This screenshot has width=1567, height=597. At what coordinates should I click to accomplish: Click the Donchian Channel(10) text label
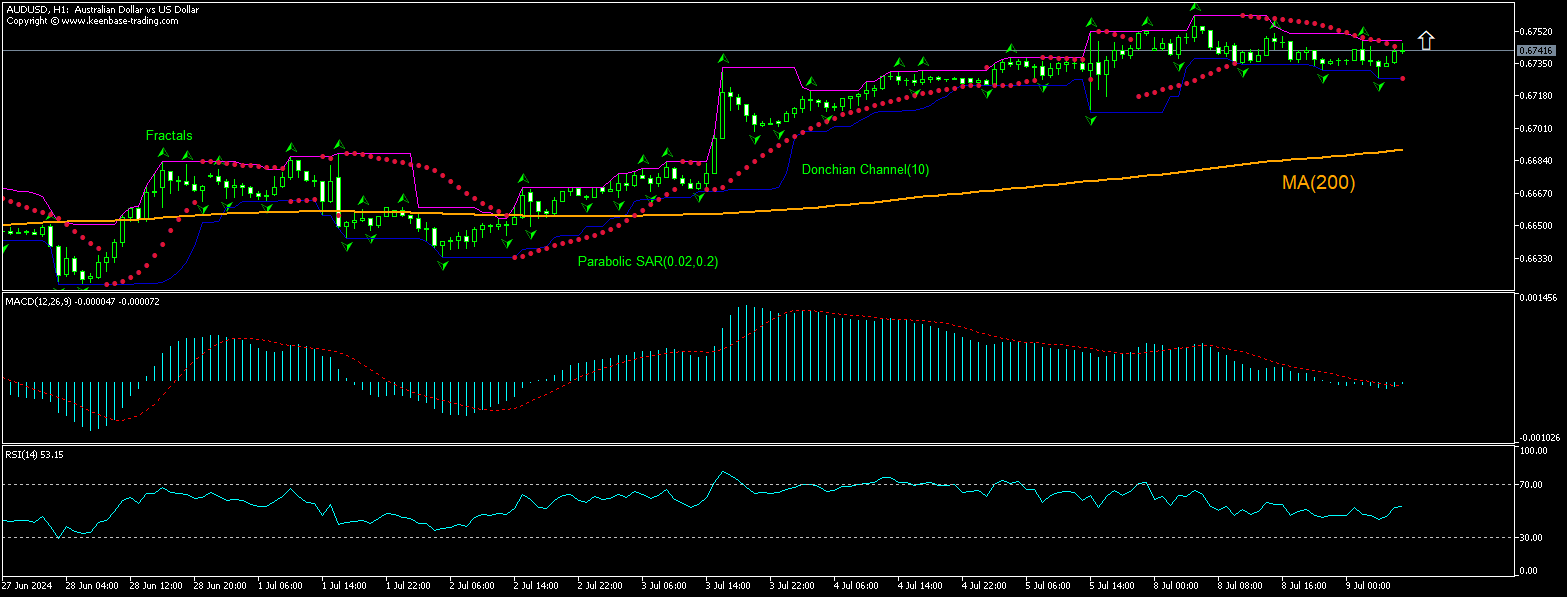(865, 169)
